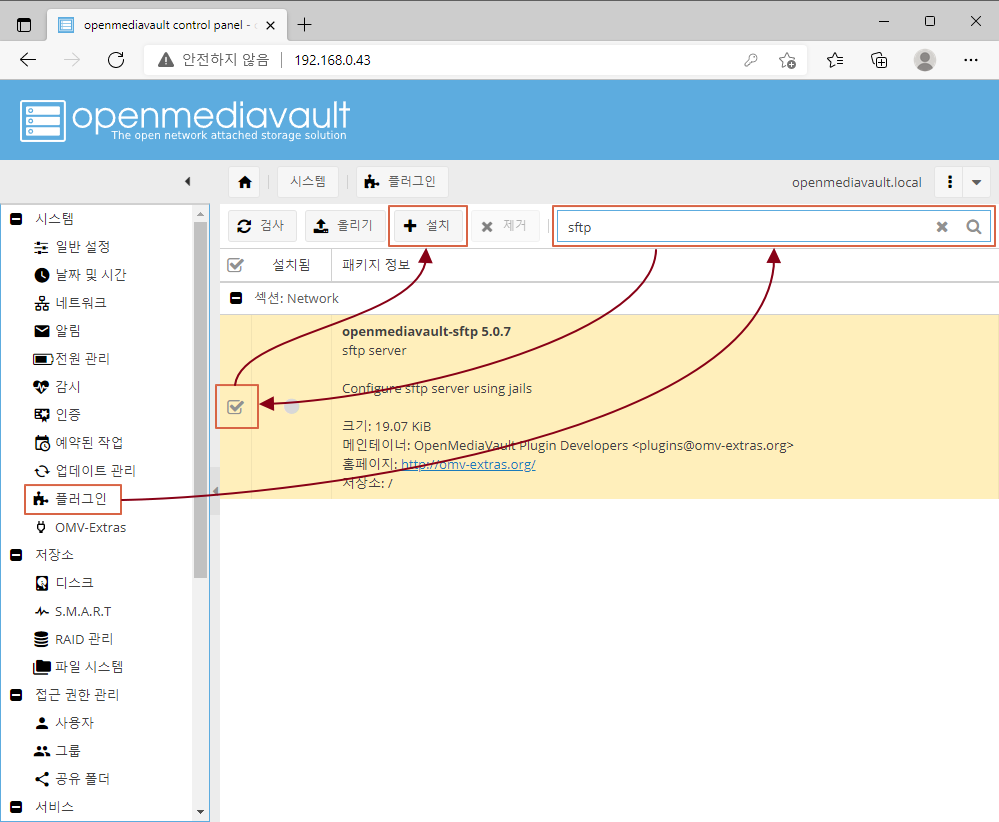Collapse the 서비스 tree group

(x=17, y=807)
